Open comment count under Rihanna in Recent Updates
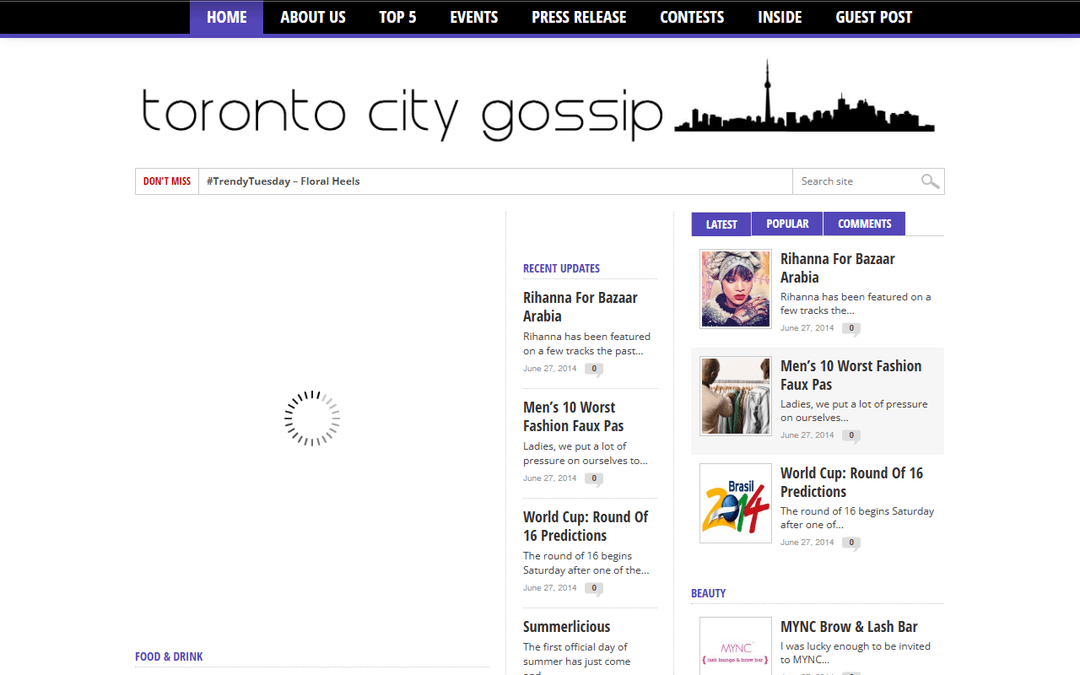This screenshot has width=1080, height=675. 594,369
